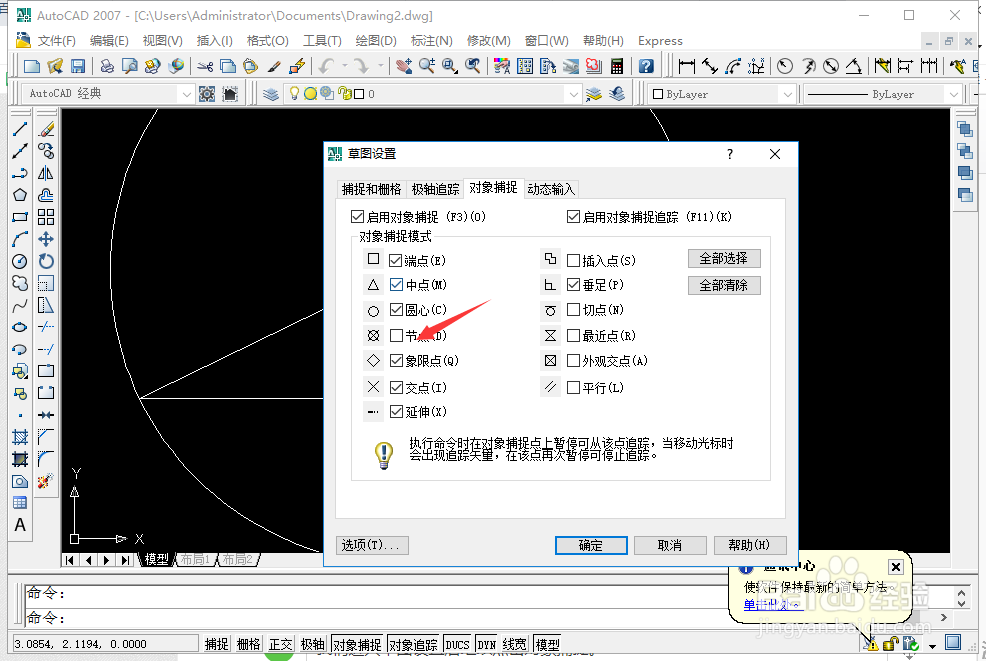Open the Express menu
986x661 pixels.
click(x=660, y=41)
